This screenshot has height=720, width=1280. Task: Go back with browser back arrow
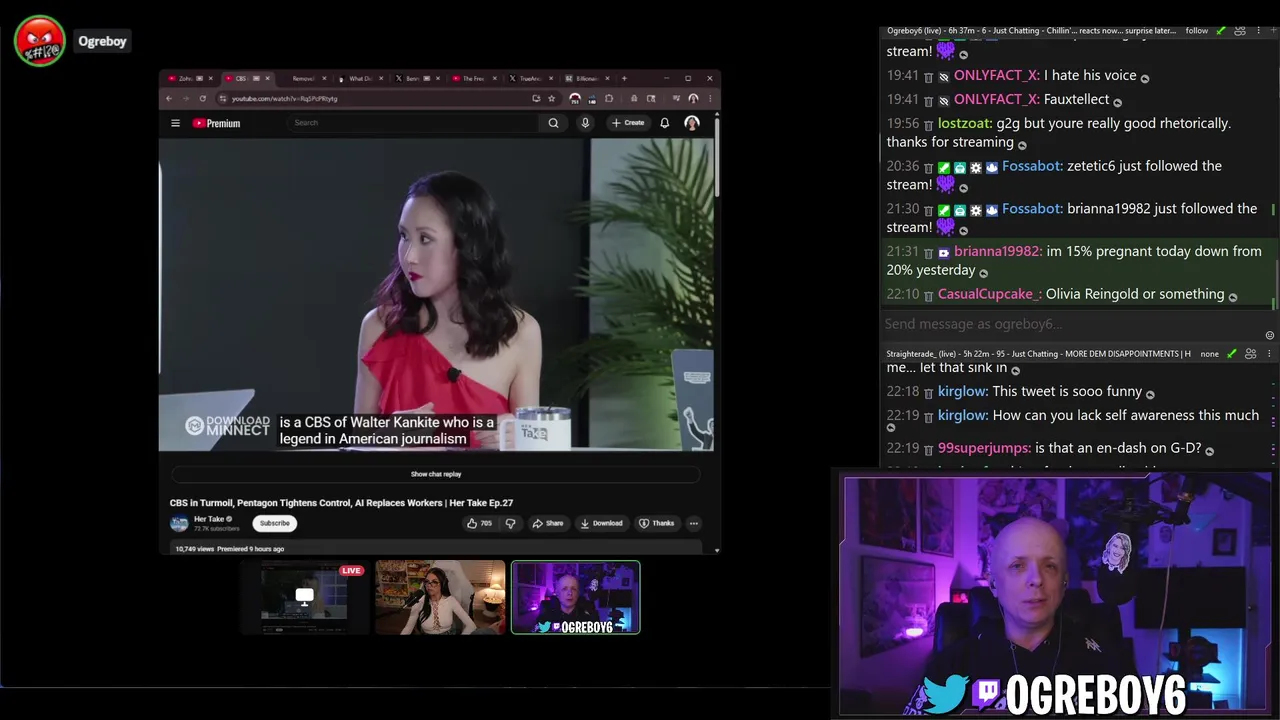pos(169,98)
